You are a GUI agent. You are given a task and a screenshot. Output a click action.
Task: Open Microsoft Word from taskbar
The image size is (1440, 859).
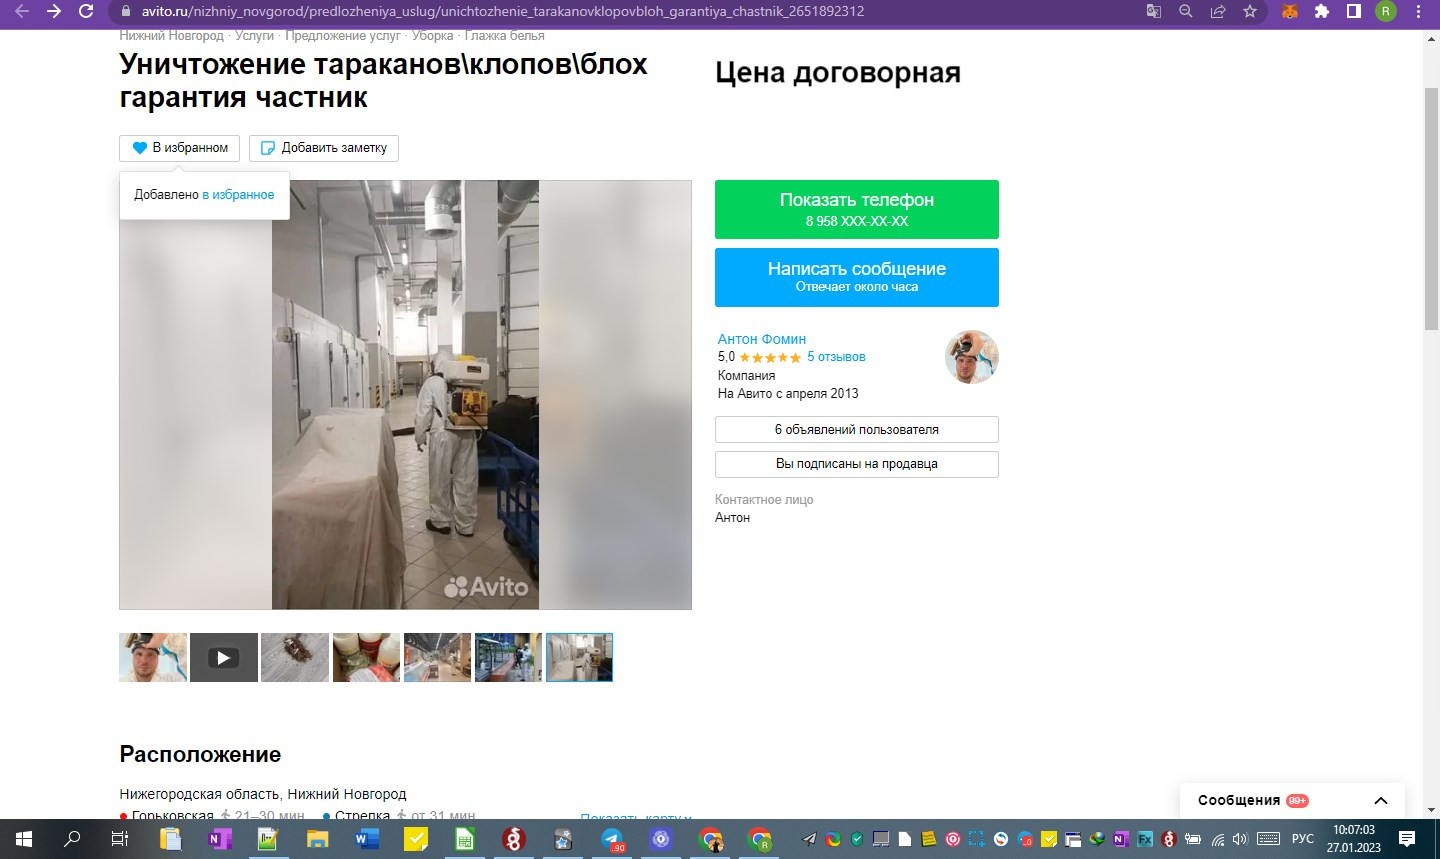(x=366, y=839)
